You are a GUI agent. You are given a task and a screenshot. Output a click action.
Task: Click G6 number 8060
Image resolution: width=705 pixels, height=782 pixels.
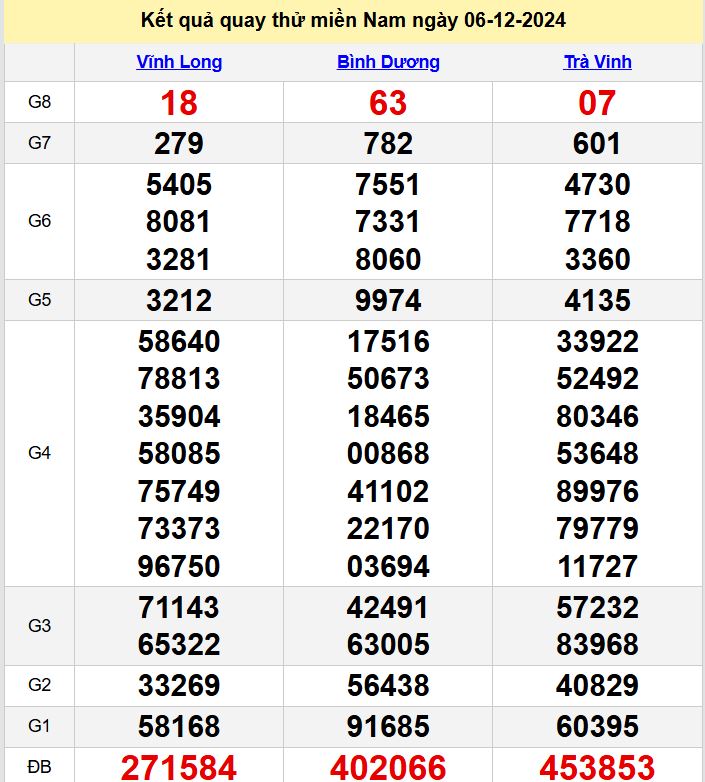388,259
